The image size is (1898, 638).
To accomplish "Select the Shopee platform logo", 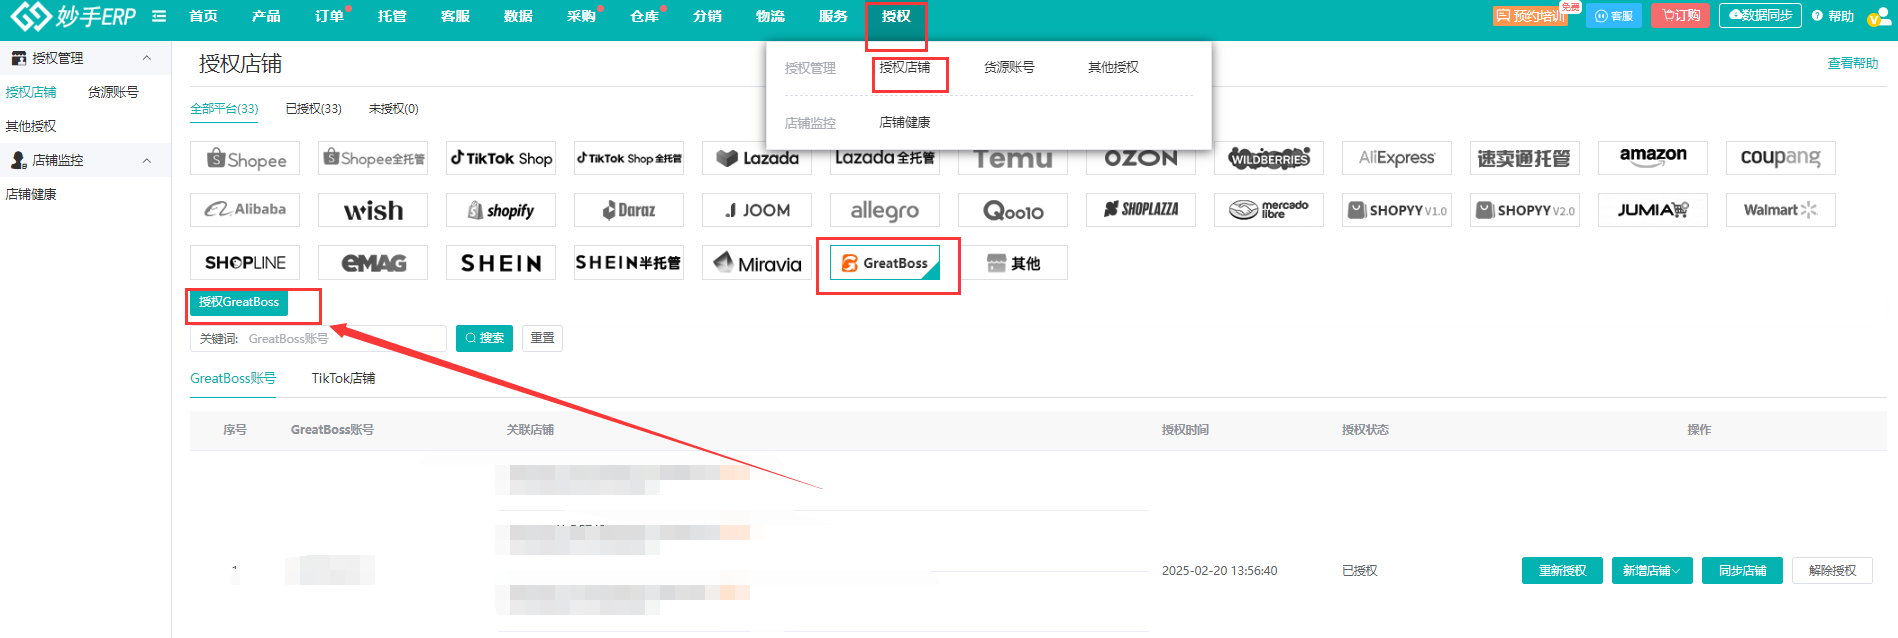I will (245, 158).
